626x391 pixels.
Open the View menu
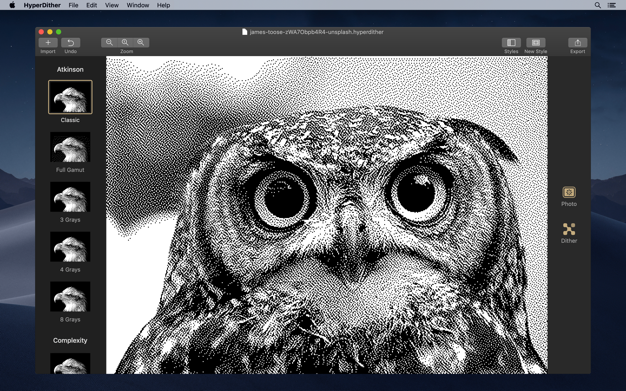click(x=112, y=5)
